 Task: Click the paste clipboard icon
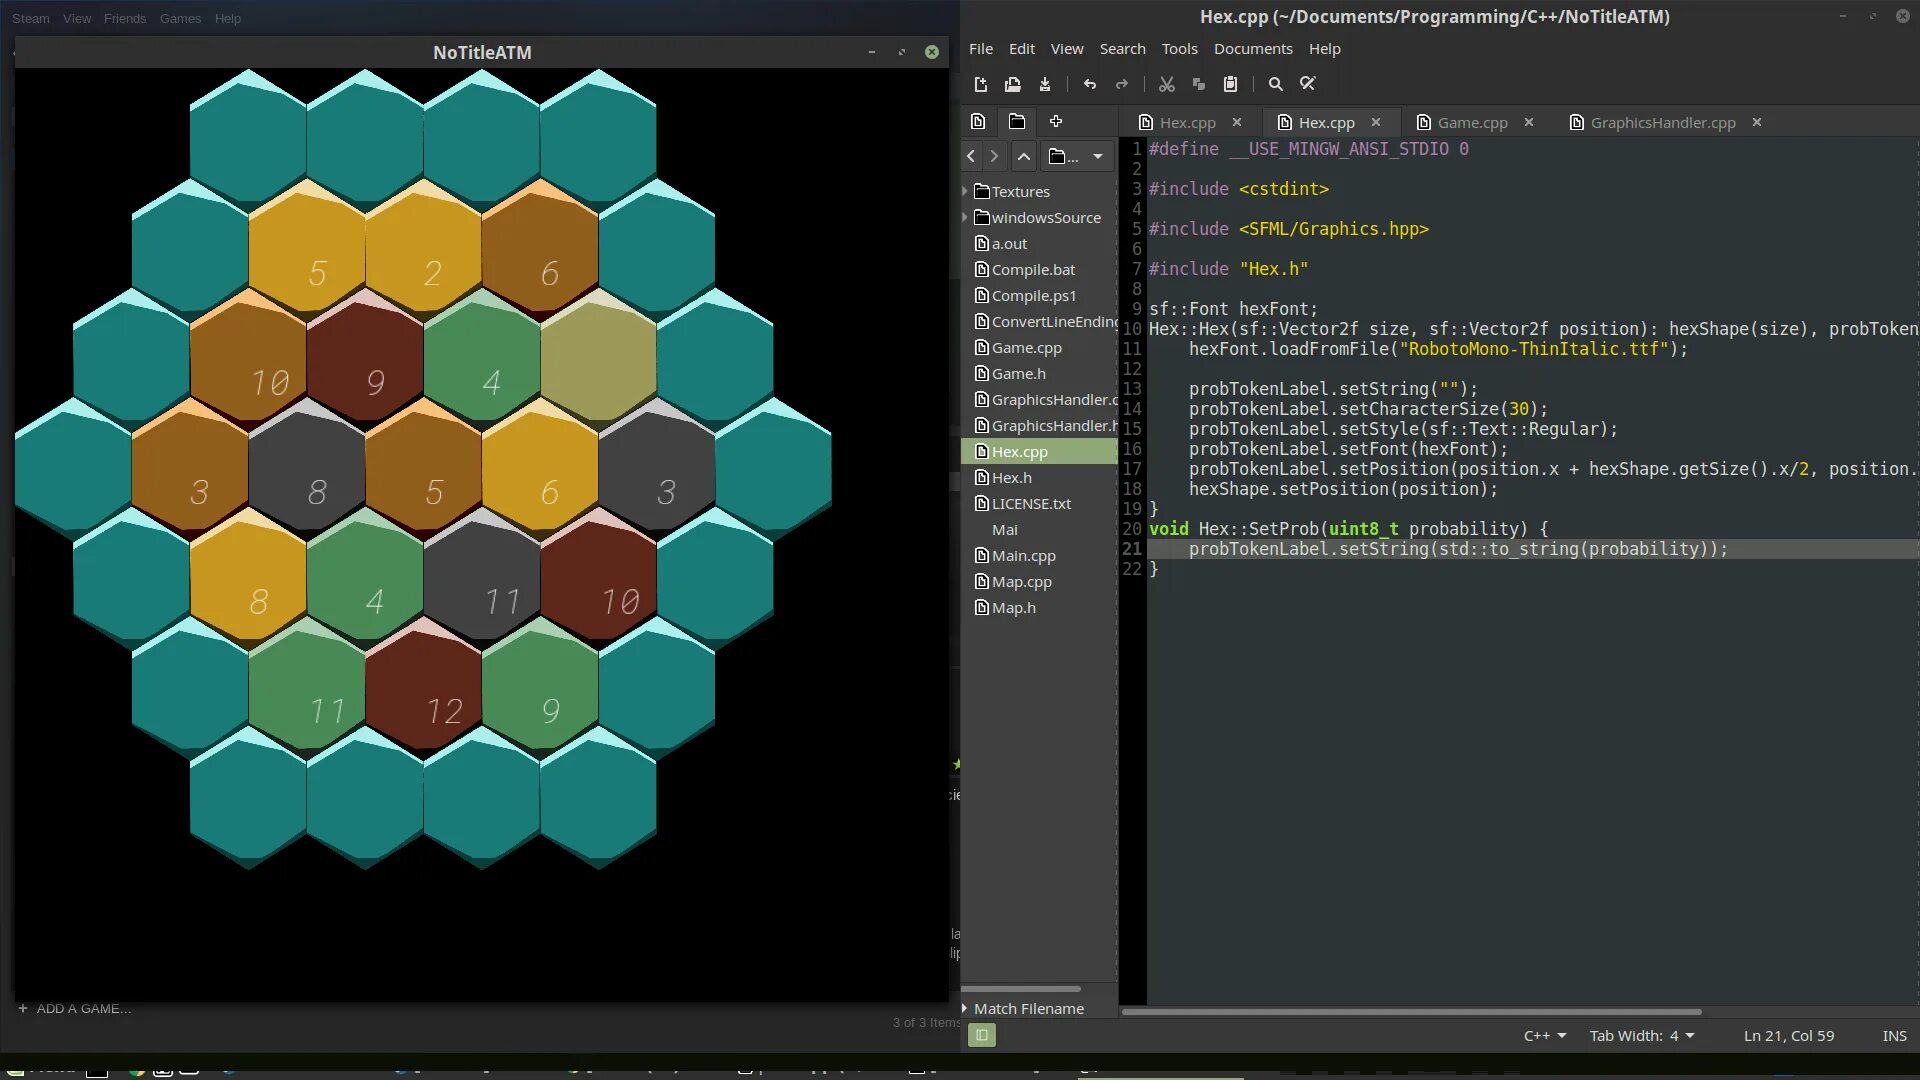click(1231, 85)
